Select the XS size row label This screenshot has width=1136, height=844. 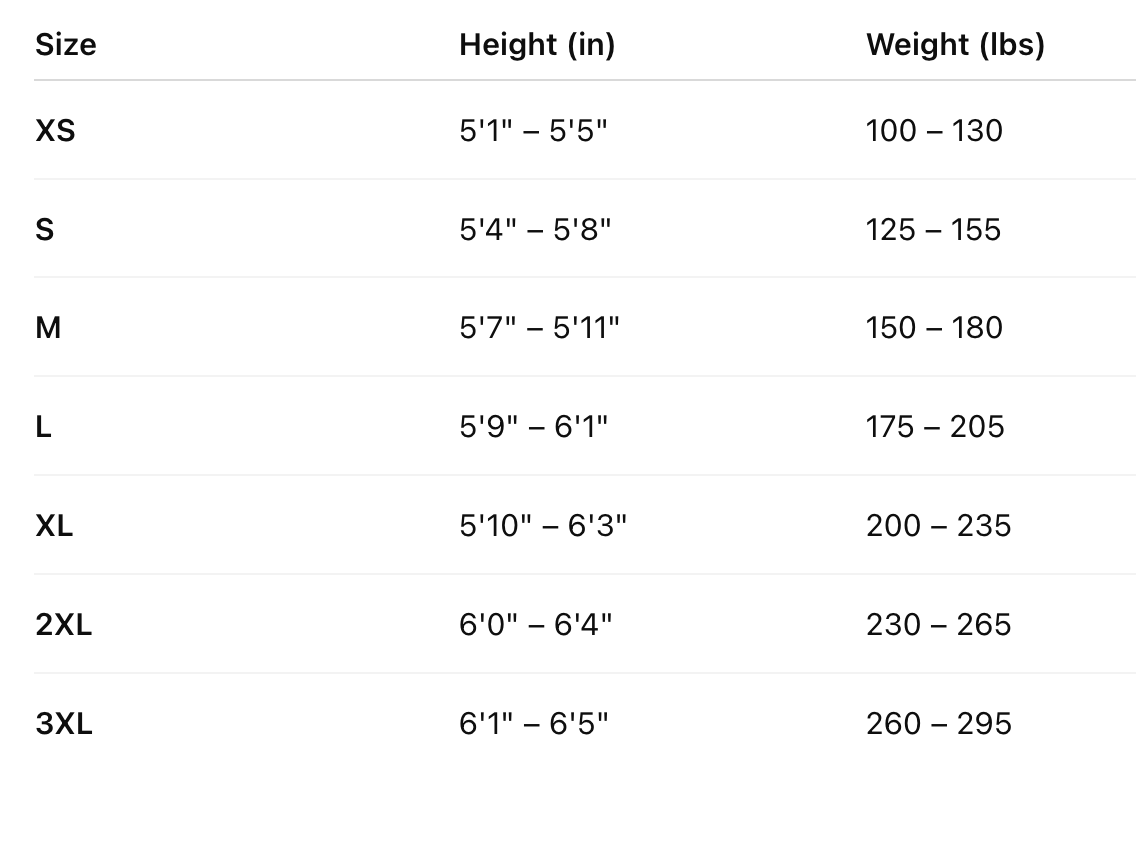click(55, 131)
